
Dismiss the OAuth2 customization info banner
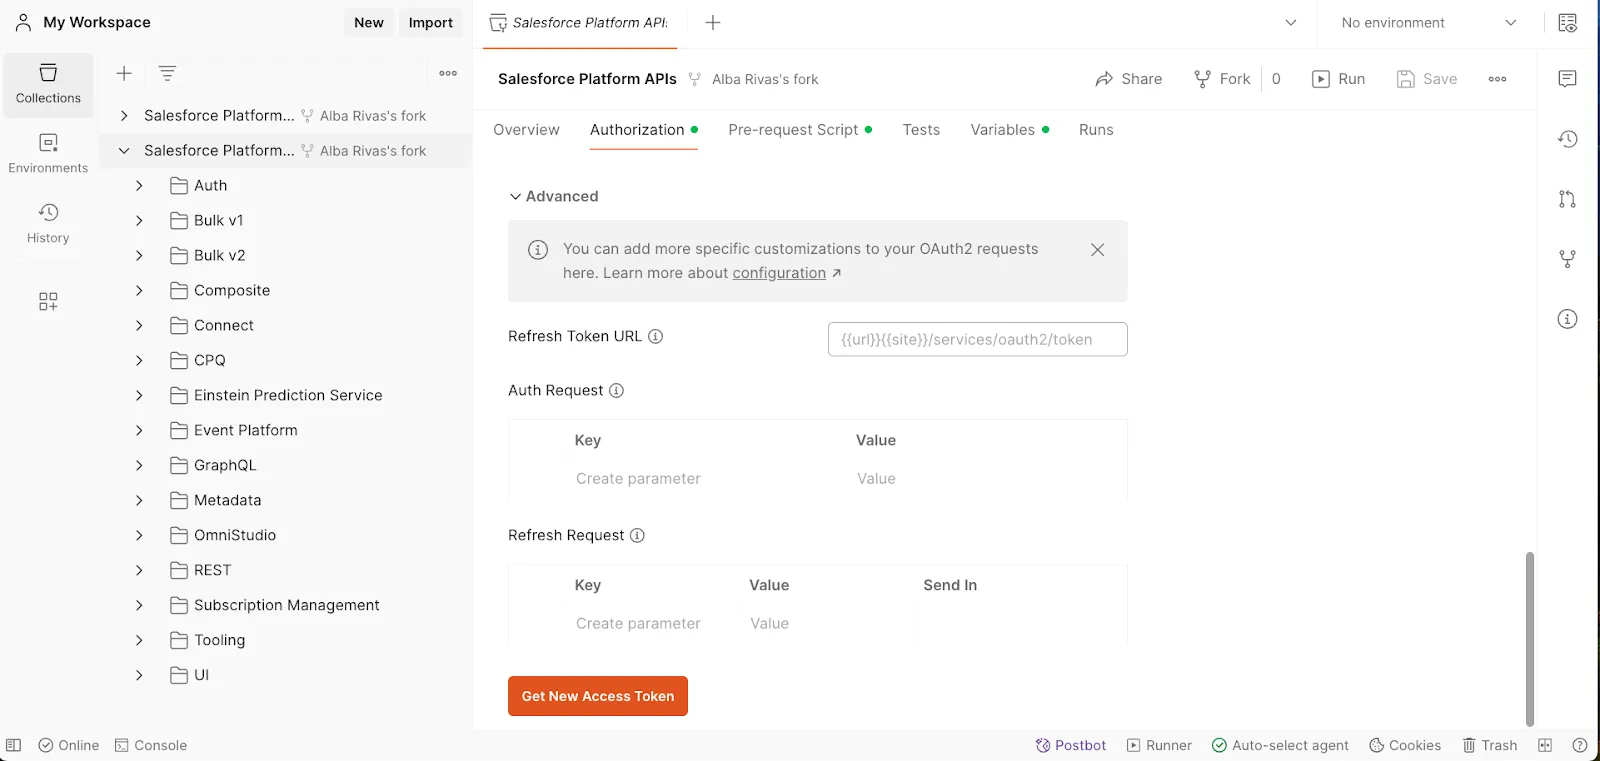pyautogui.click(x=1097, y=250)
